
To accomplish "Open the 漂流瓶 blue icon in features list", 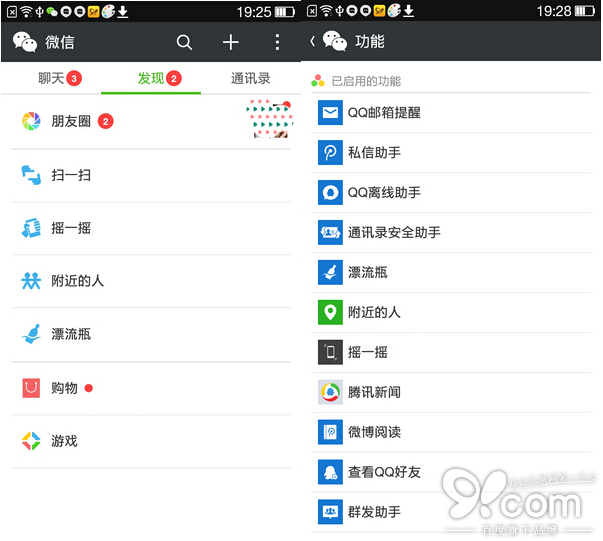I will pyautogui.click(x=330, y=272).
